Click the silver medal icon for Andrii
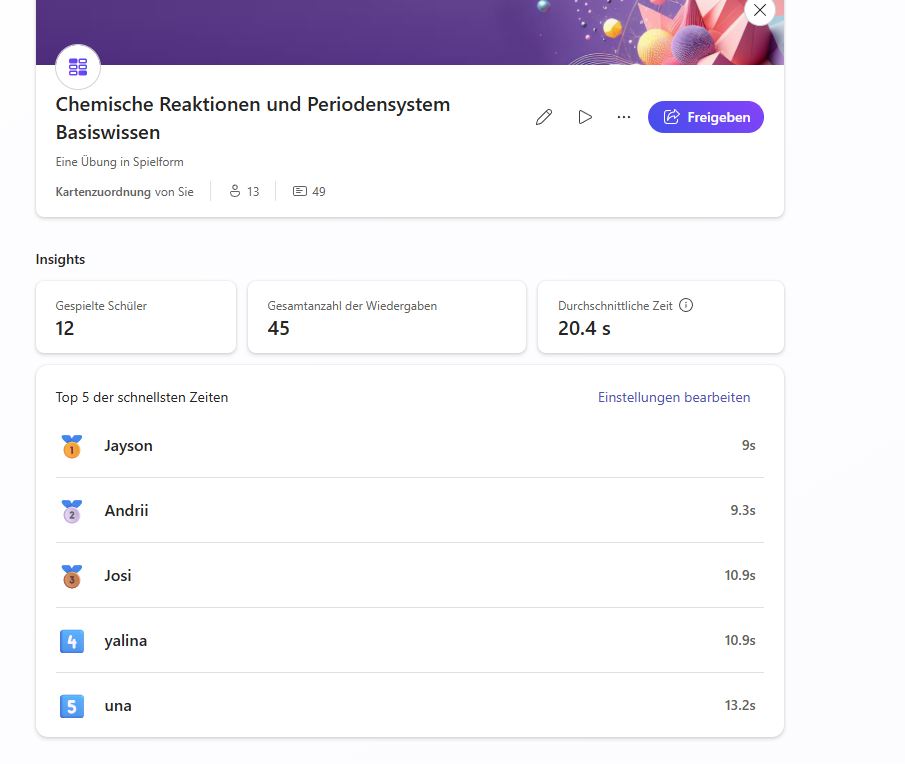The height and width of the screenshot is (764, 905). point(71,511)
